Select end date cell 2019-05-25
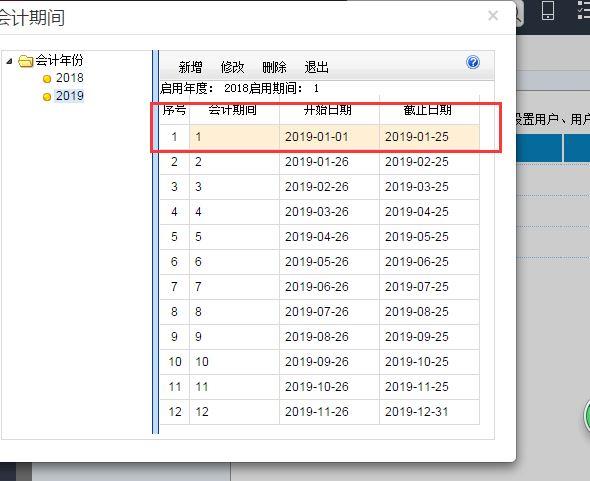Image resolution: width=590 pixels, height=481 pixels. click(429, 237)
